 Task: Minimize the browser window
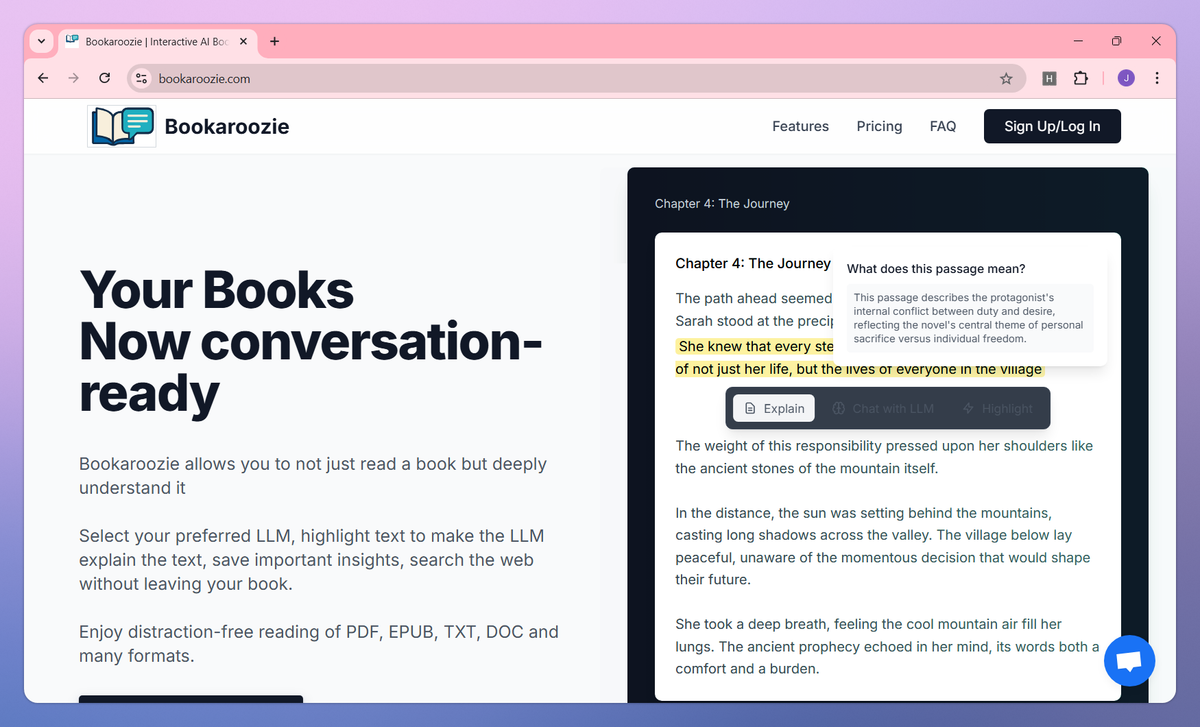point(1078,41)
